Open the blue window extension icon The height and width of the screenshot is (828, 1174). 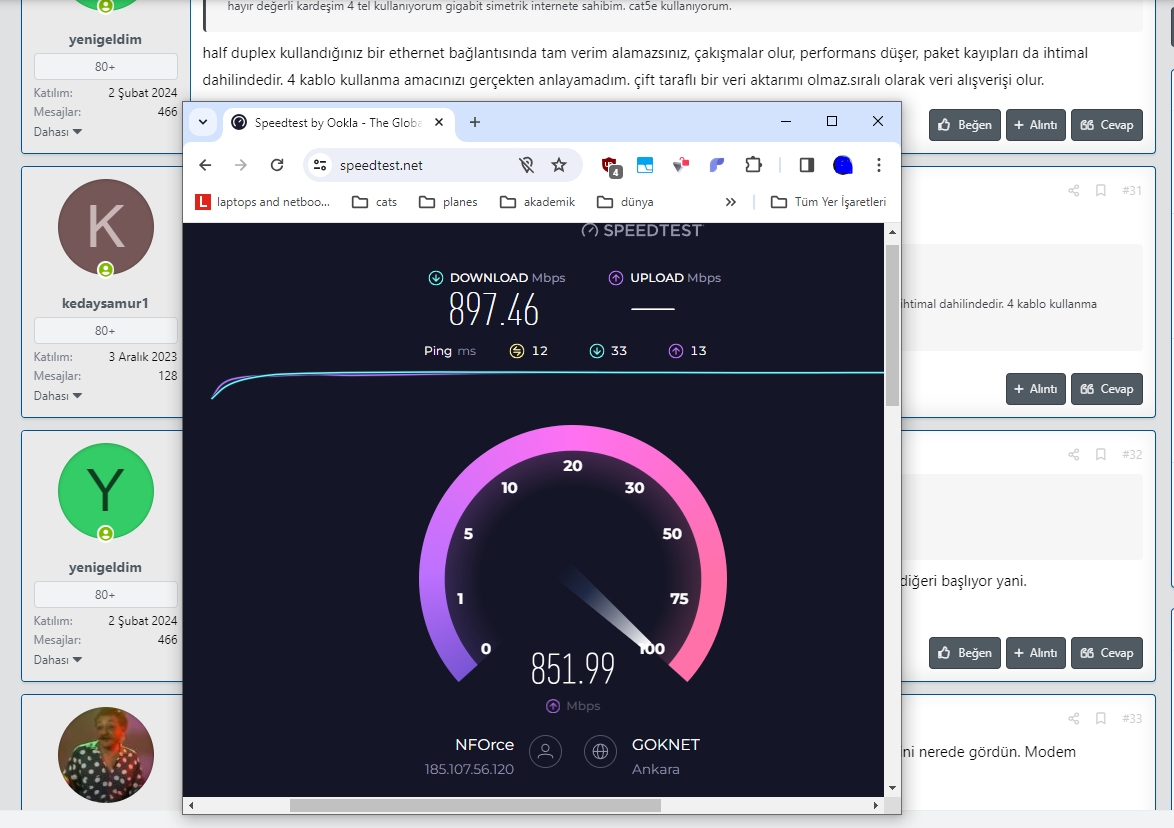coord(645,165)
